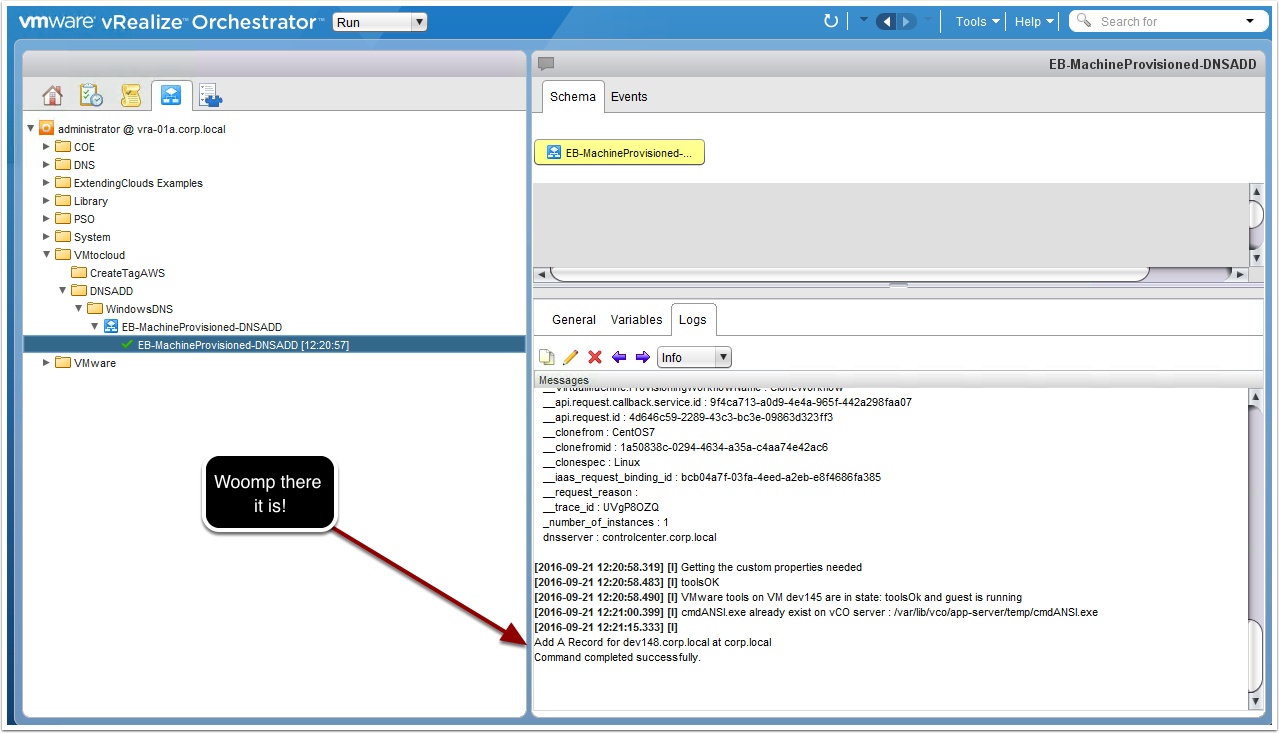Open the inventory plug-in tab icon
The image size is (1279, 733).
[x=210, y=95]
